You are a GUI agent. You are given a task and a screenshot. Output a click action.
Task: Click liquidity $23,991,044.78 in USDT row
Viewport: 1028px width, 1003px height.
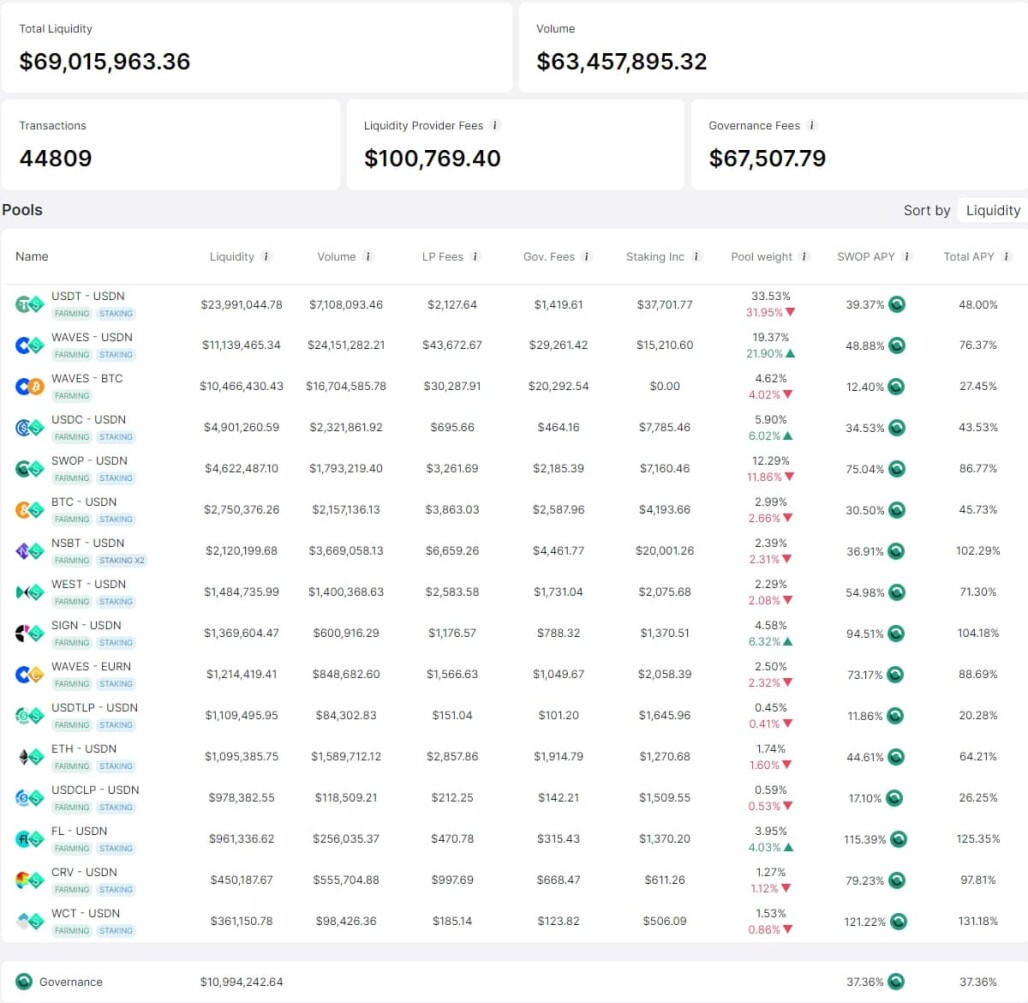click(241, 304)
